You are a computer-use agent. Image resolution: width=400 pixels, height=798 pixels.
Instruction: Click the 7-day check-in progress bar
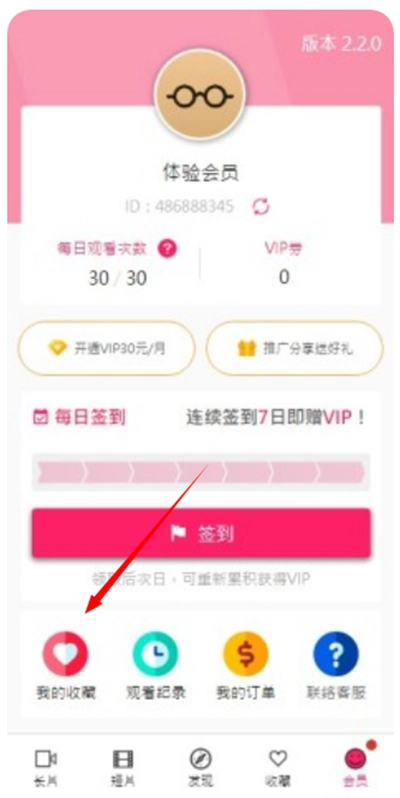coord(201,472)
